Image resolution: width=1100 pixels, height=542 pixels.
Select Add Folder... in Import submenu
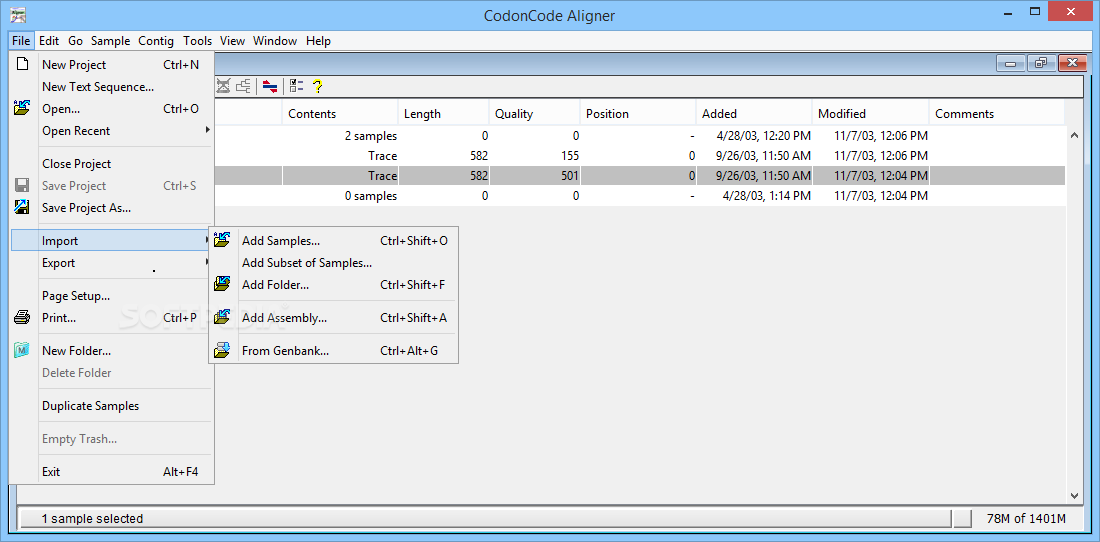click(334, 285)
